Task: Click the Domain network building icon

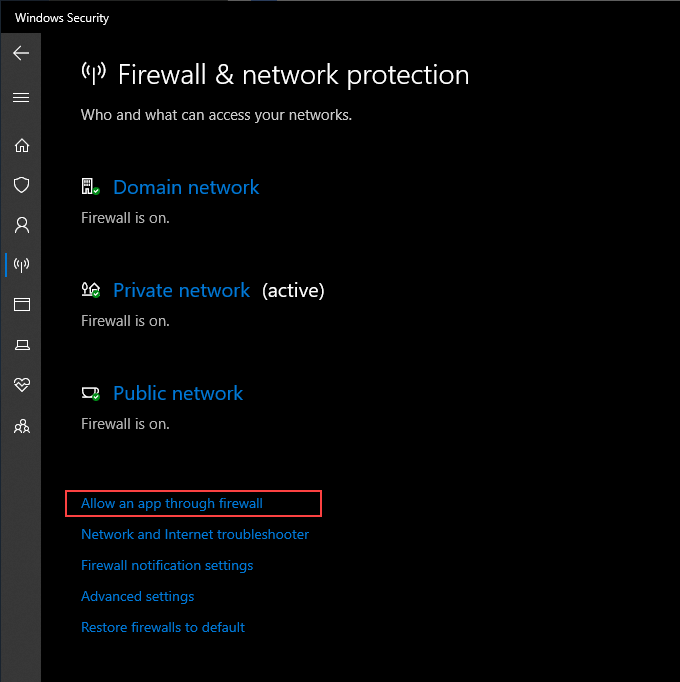Action: click(x=90, y=187)
